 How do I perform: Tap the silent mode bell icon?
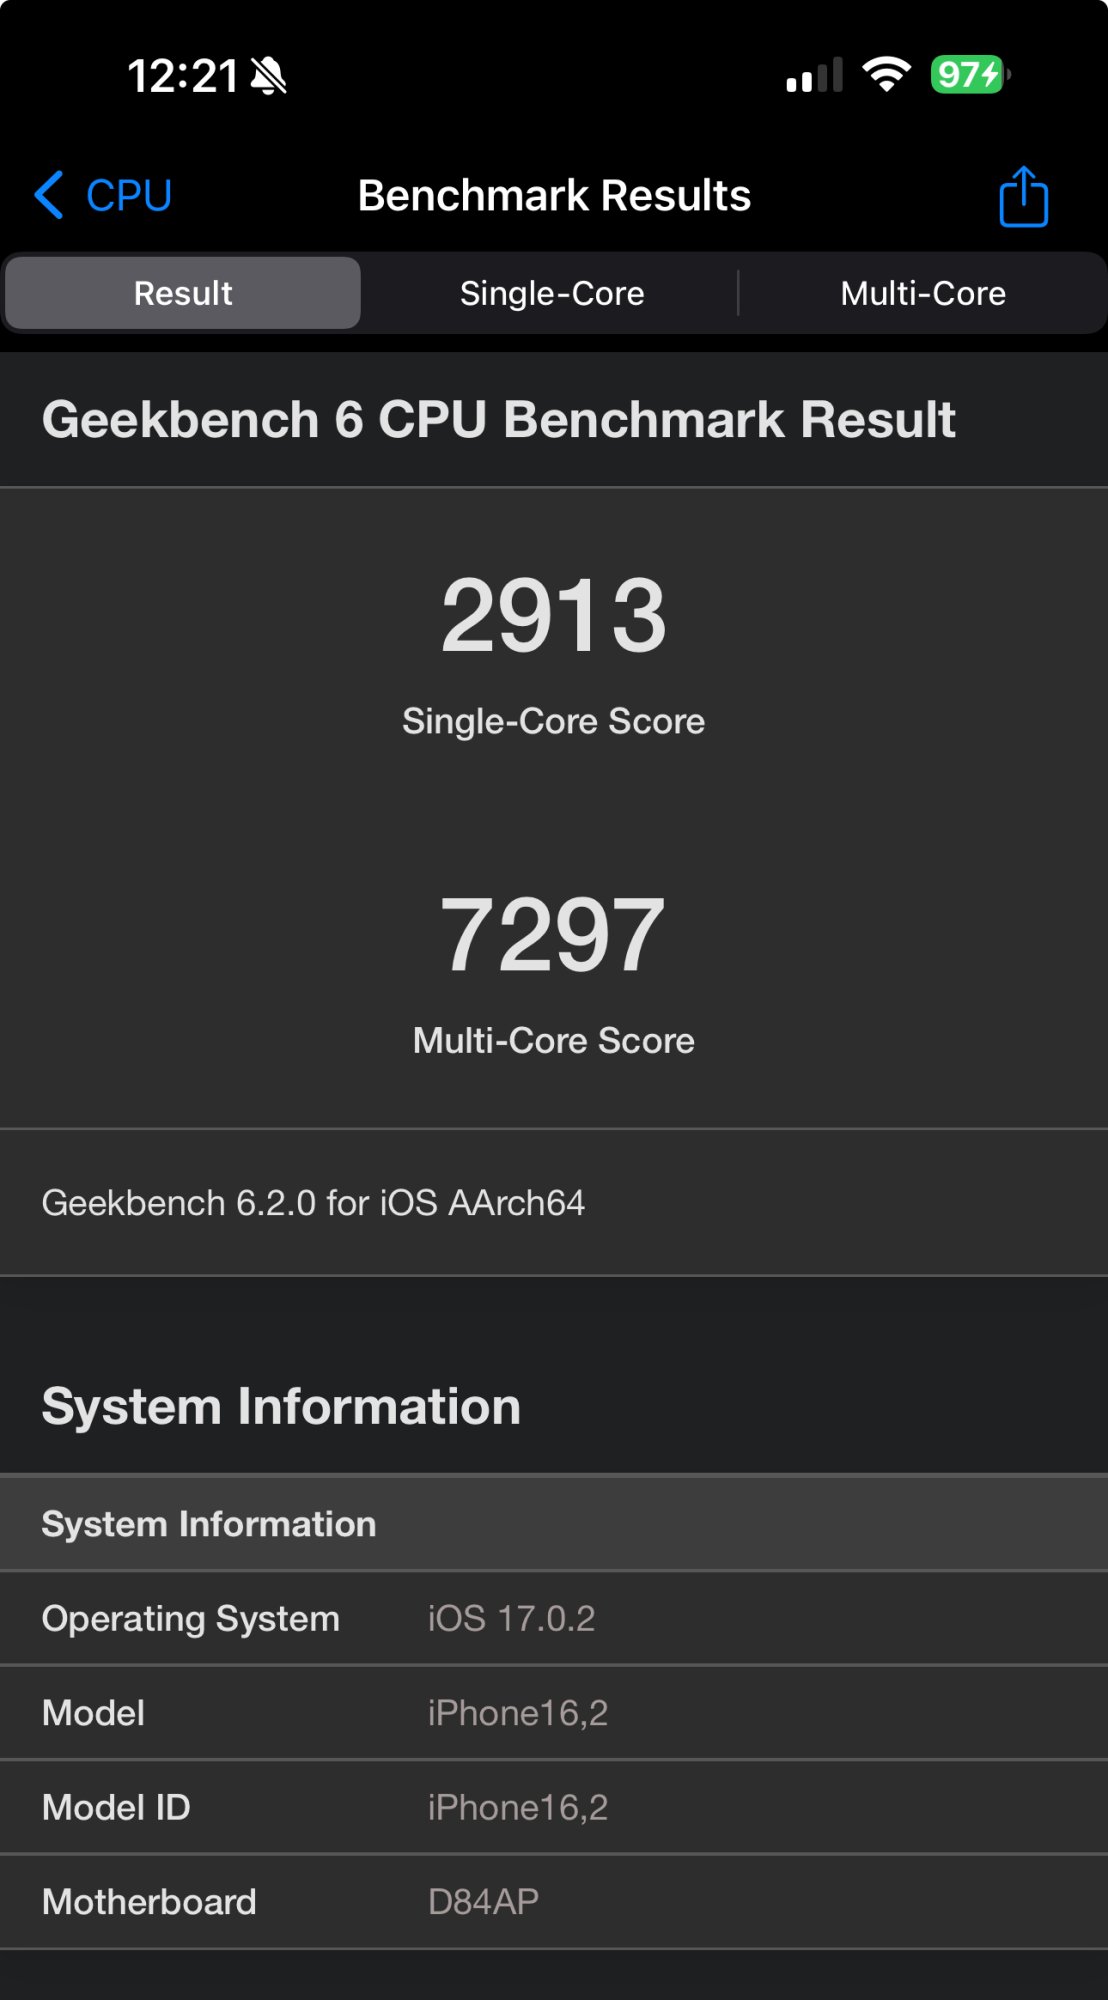click(268, 76)
